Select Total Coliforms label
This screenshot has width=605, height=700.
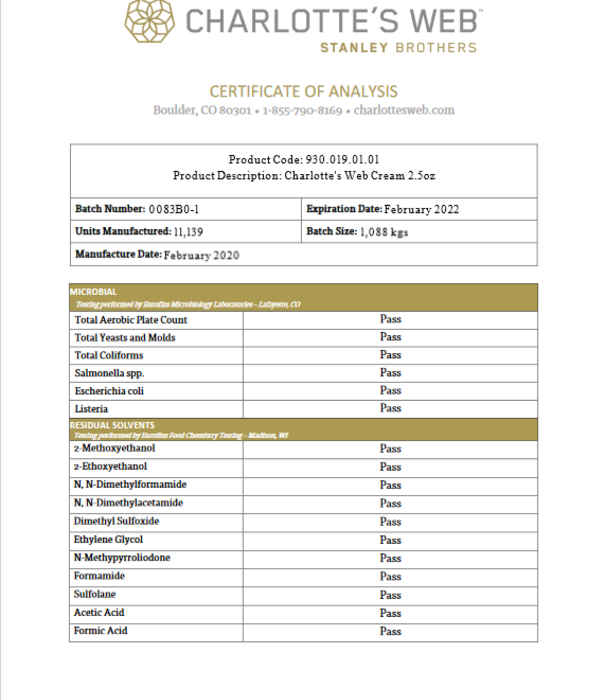point(109,356)
